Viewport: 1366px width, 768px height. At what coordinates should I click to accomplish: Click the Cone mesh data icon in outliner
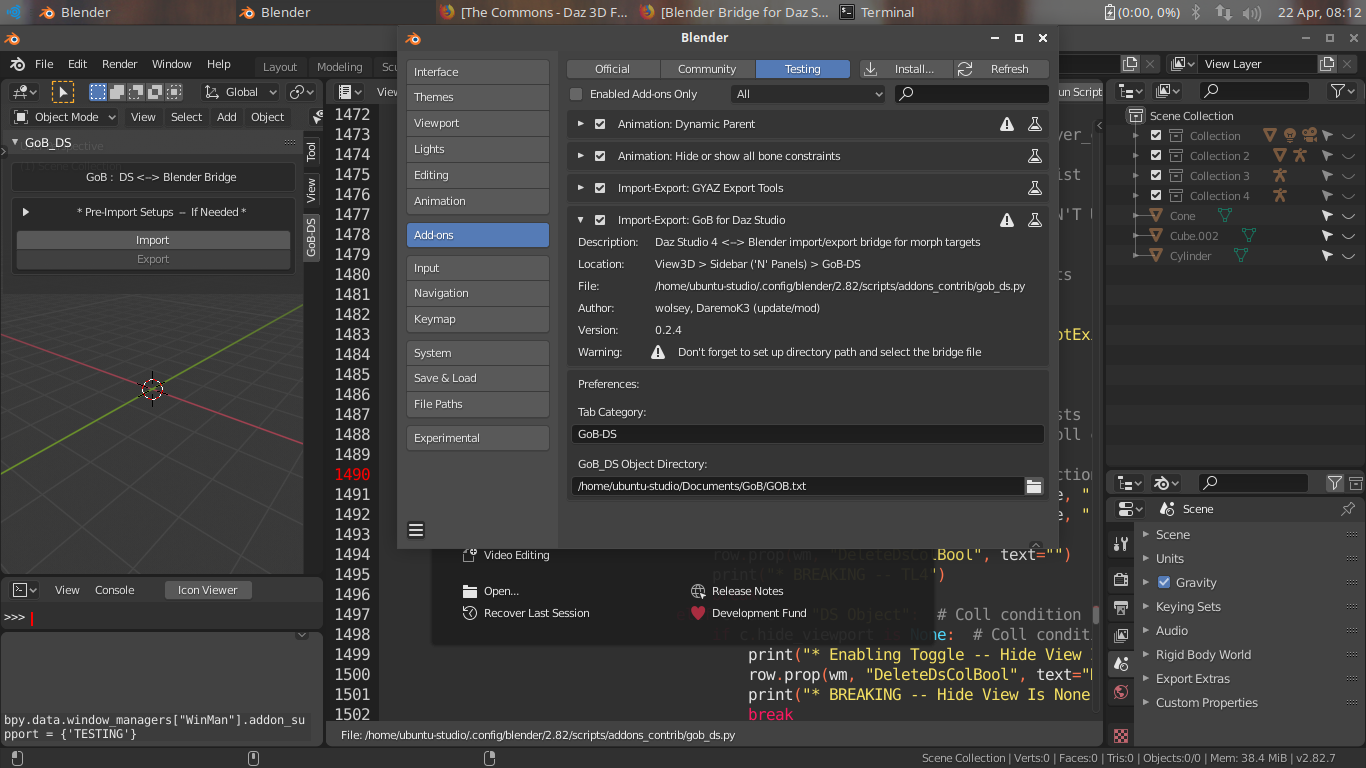pos(1224,216)
